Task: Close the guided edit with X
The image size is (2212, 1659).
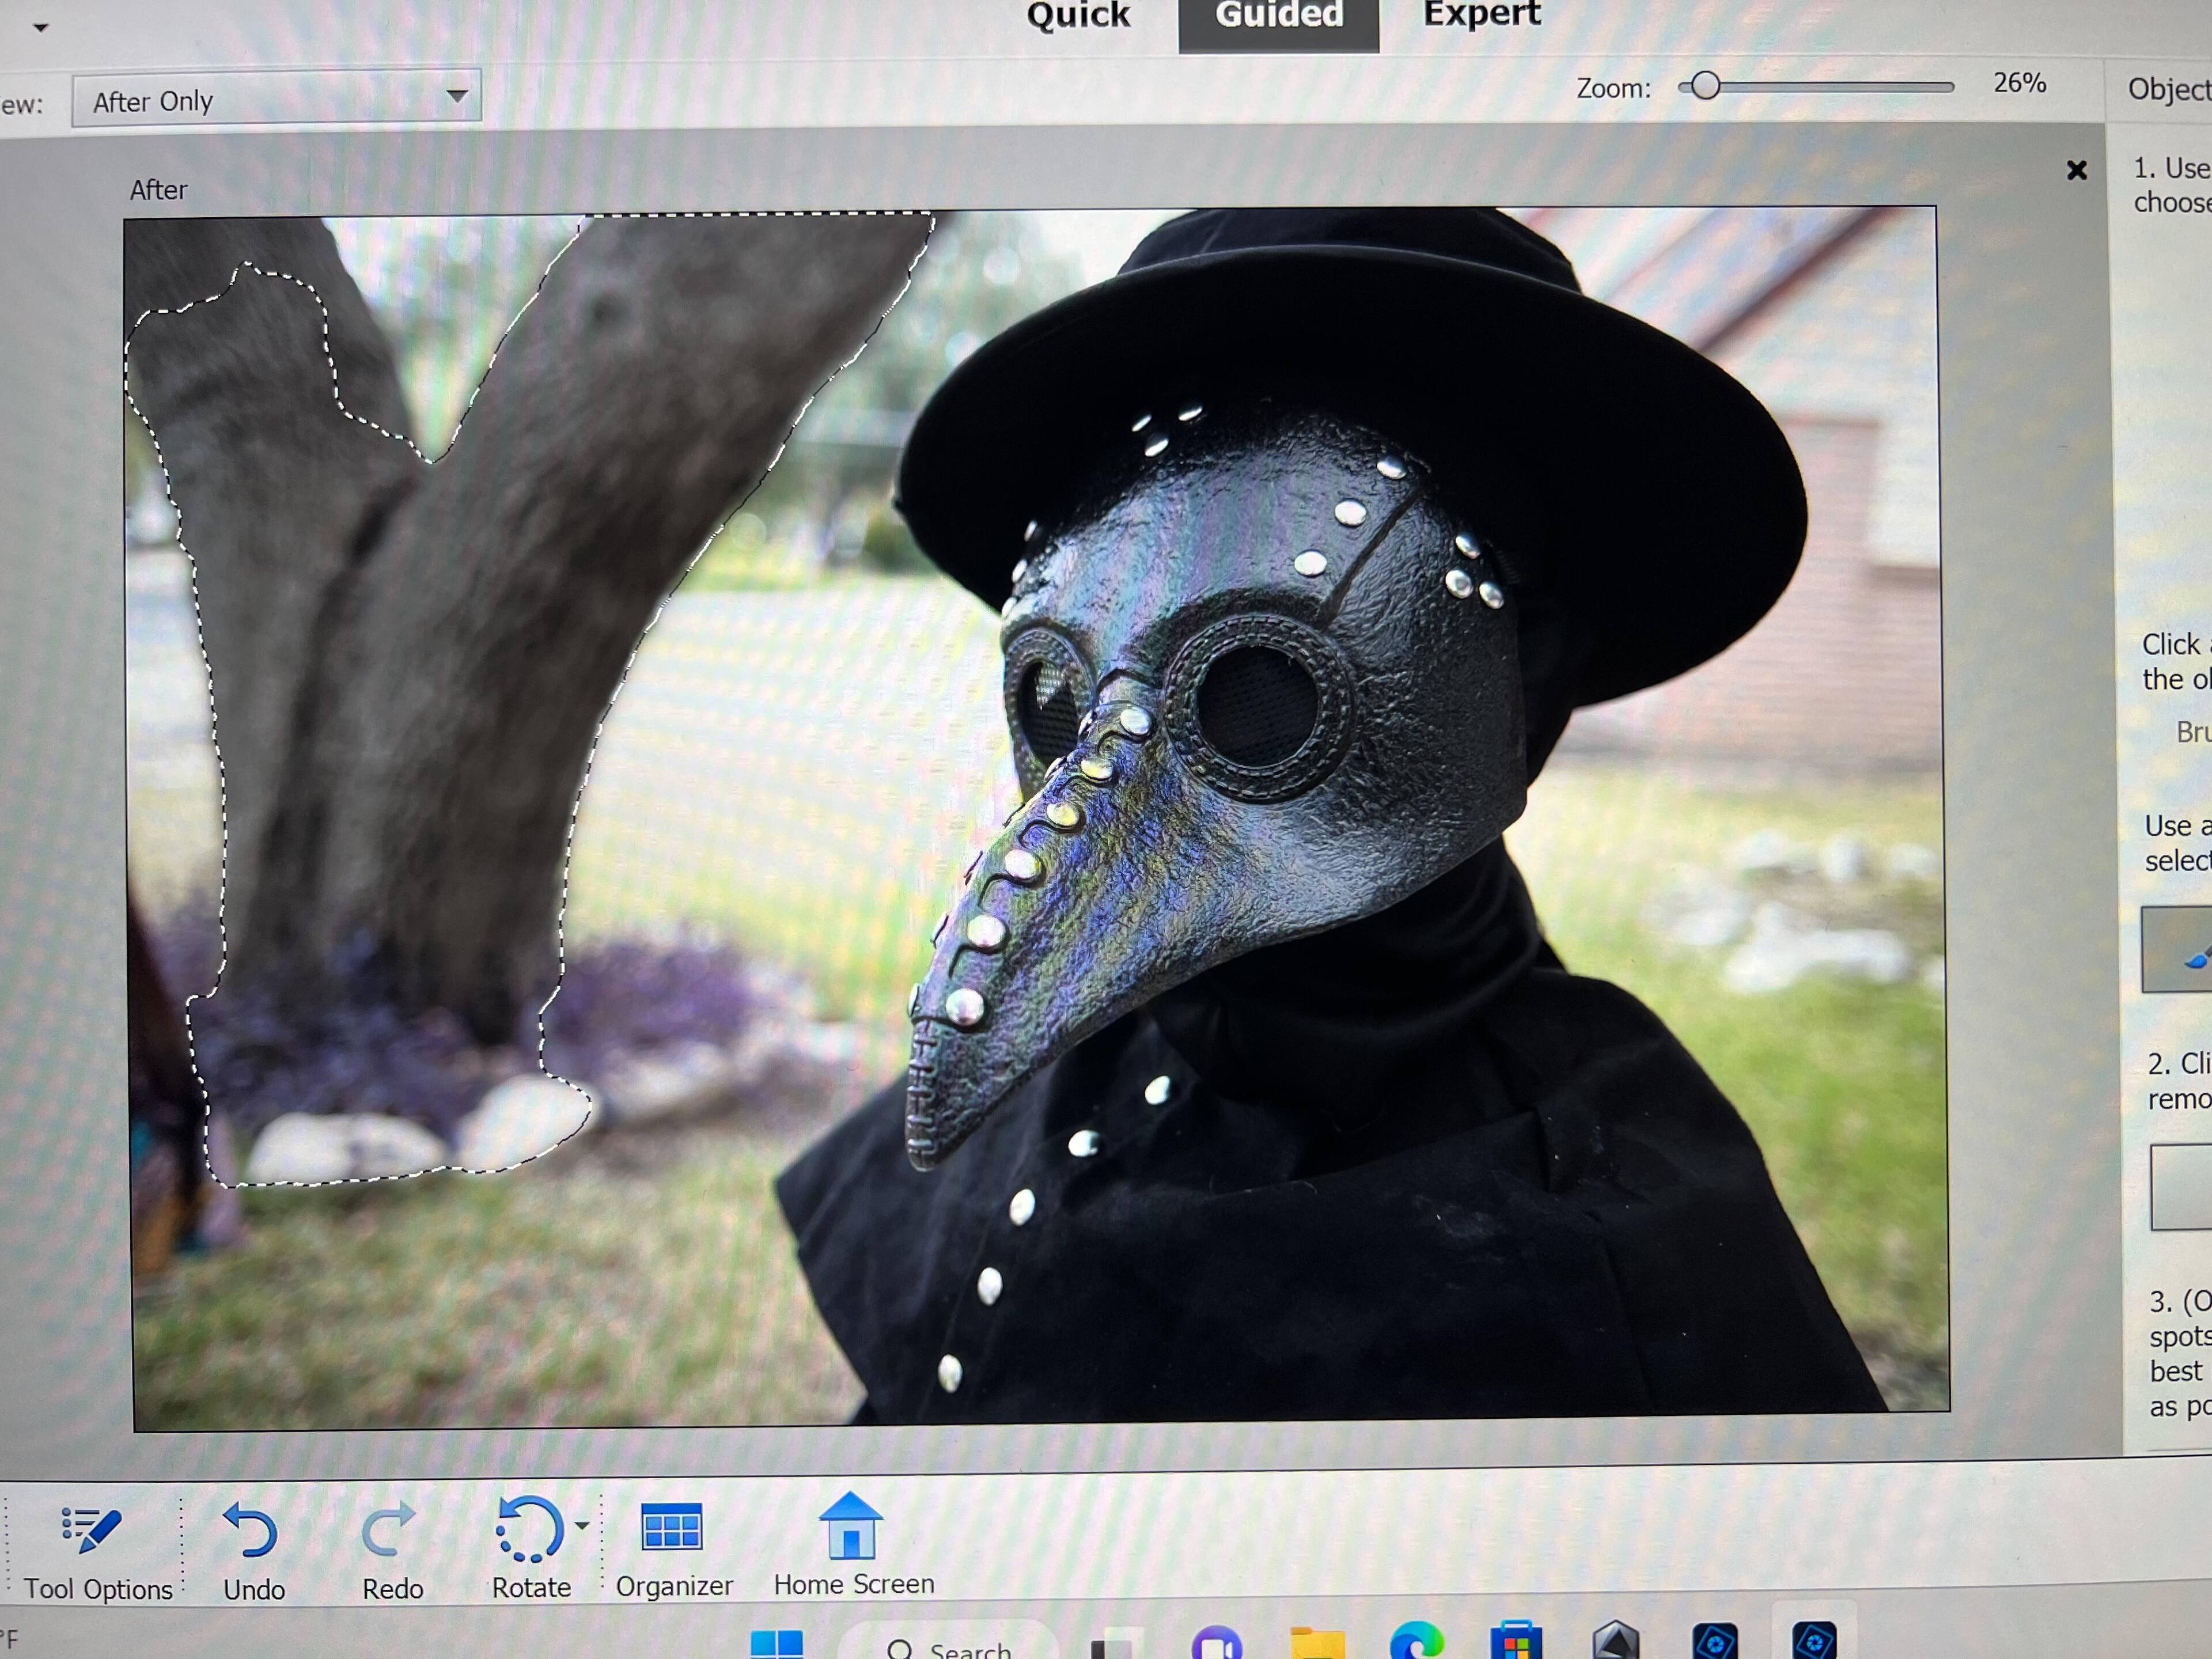Action: point(2077,171)
